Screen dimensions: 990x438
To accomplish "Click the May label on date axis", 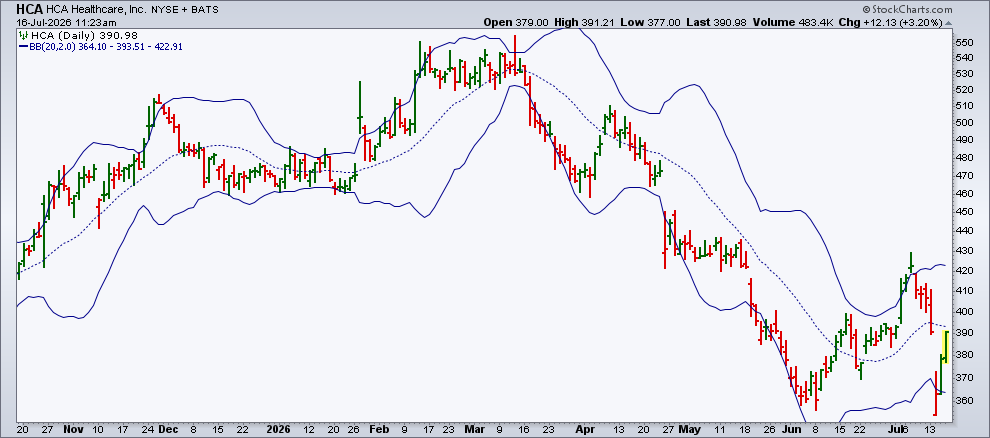I will point(690,429).
